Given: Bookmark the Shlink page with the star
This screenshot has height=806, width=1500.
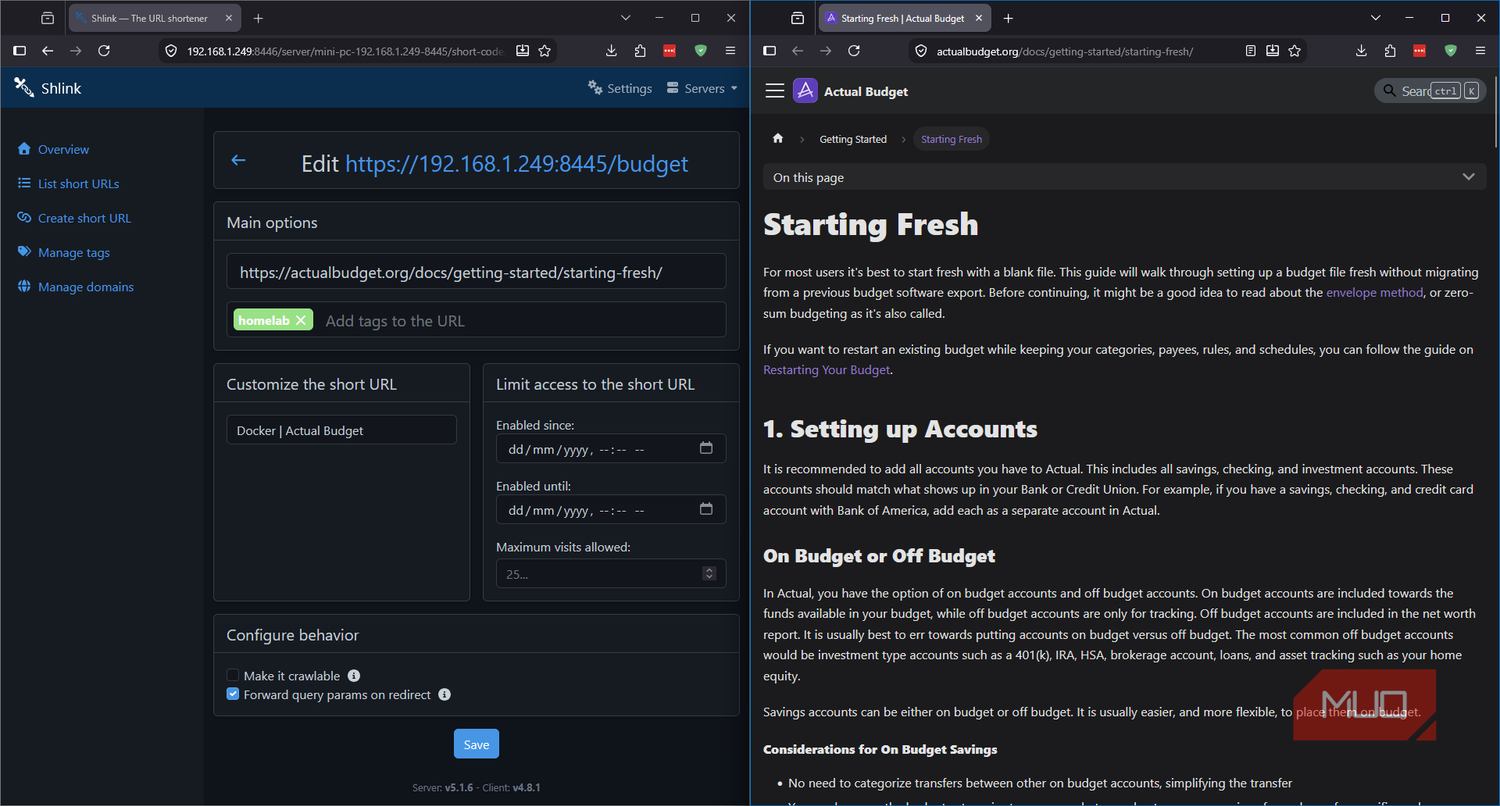Looking at the screenshot, I should pyautogui.click(x=545, y=51).
